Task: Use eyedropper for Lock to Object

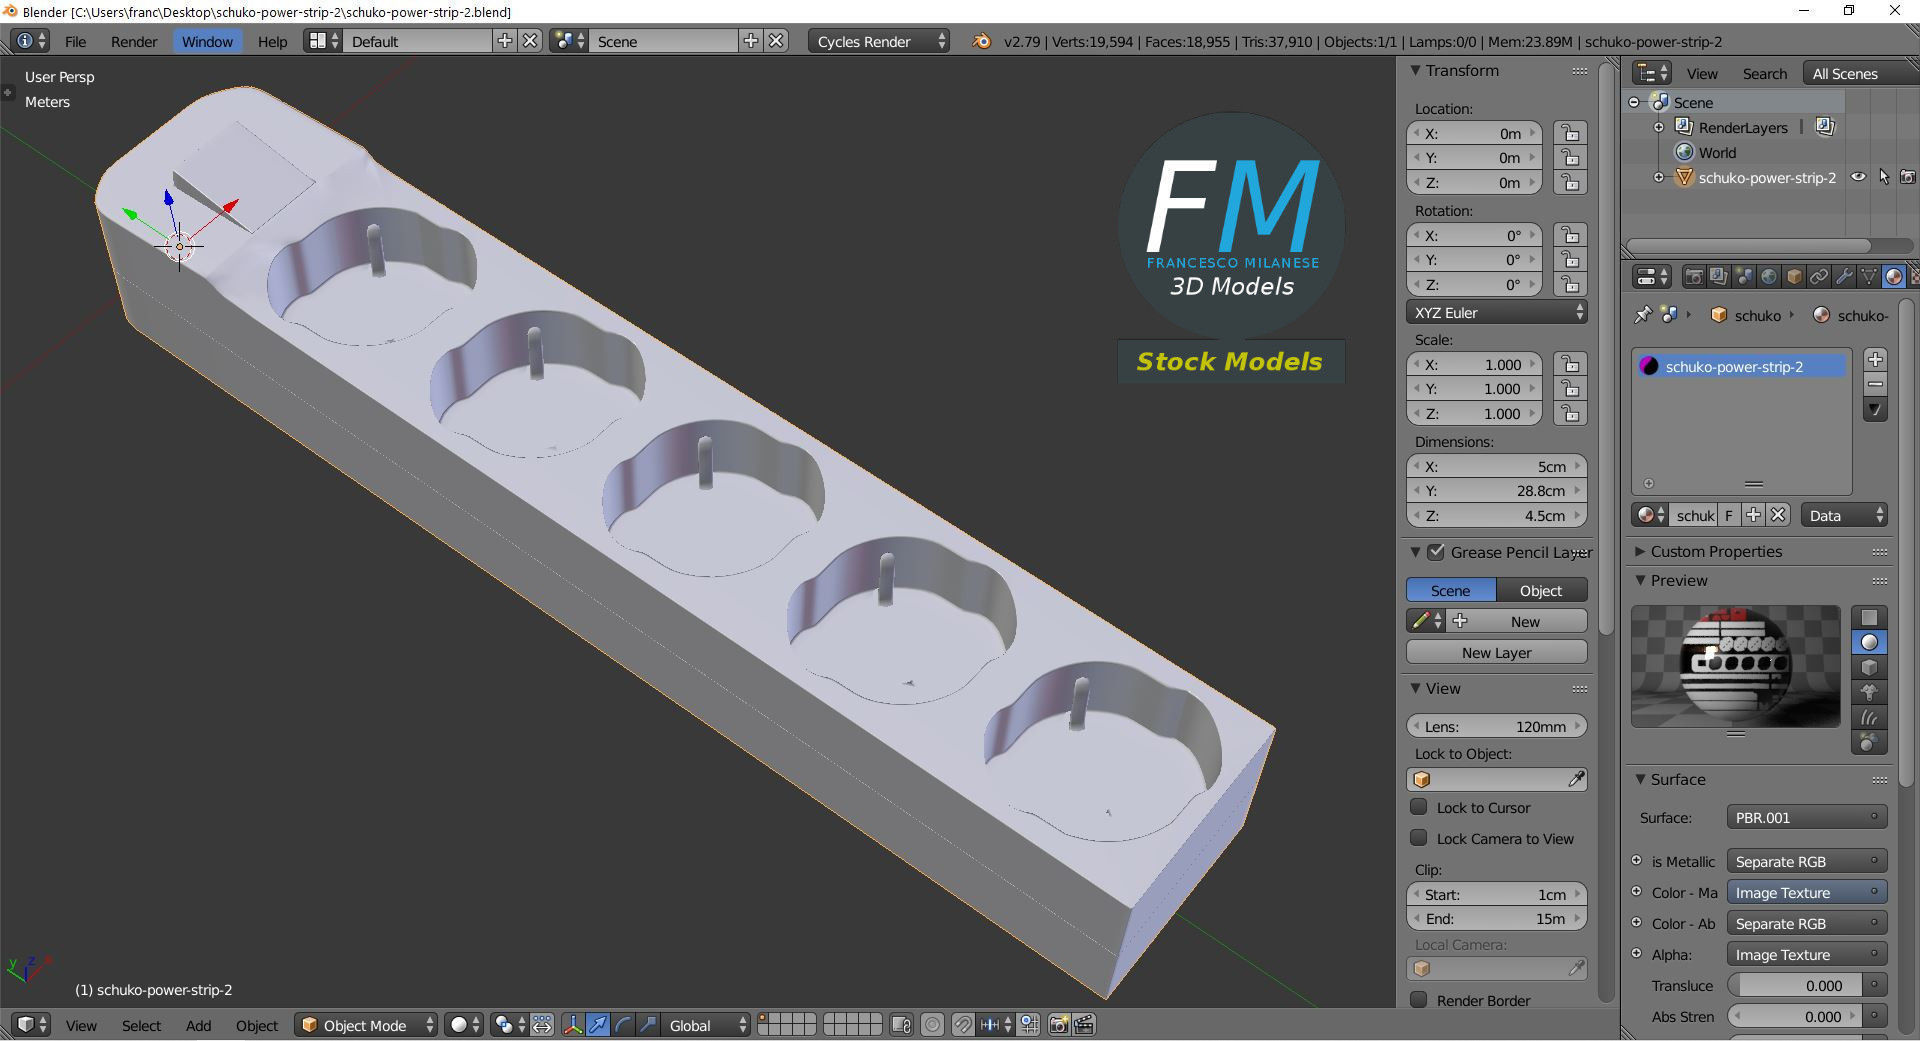Action: [x=1576, y=779]
